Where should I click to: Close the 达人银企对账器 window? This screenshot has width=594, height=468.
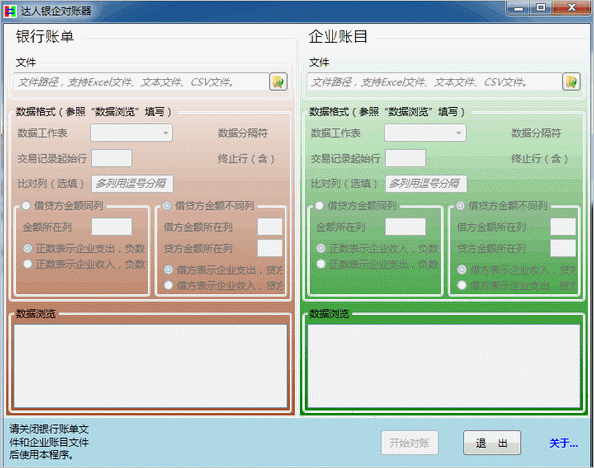pyautogui.click(x=572, y=8)
